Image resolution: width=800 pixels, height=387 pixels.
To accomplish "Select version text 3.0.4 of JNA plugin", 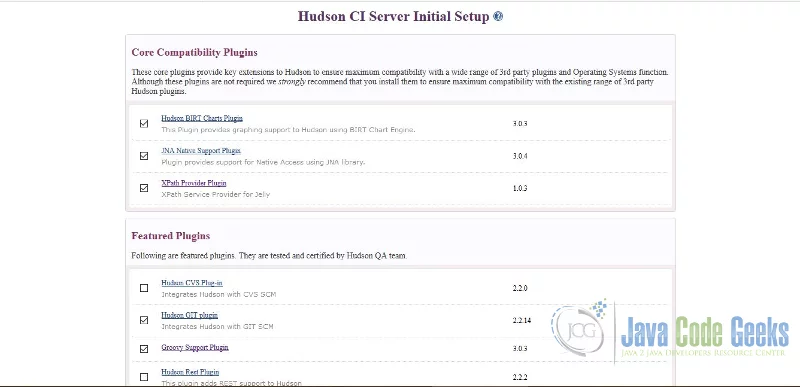I will tap(520, 156).
